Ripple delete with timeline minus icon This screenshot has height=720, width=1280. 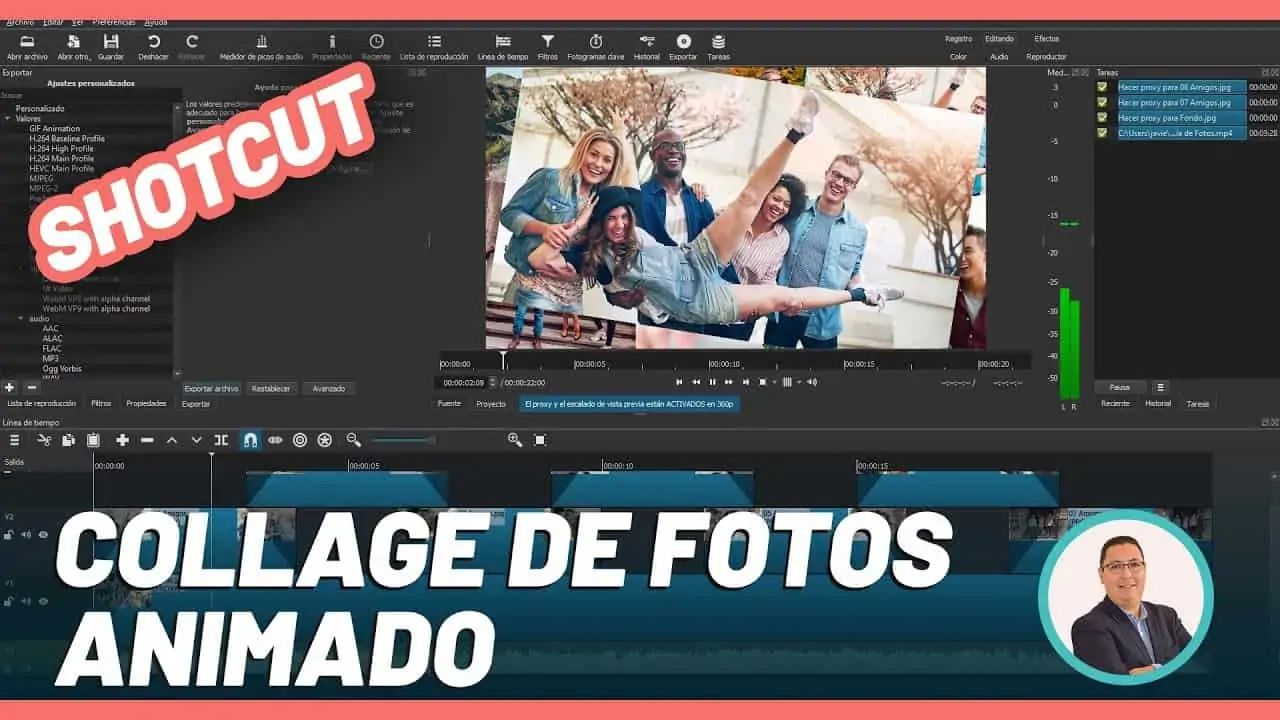[x=147, y=440]
